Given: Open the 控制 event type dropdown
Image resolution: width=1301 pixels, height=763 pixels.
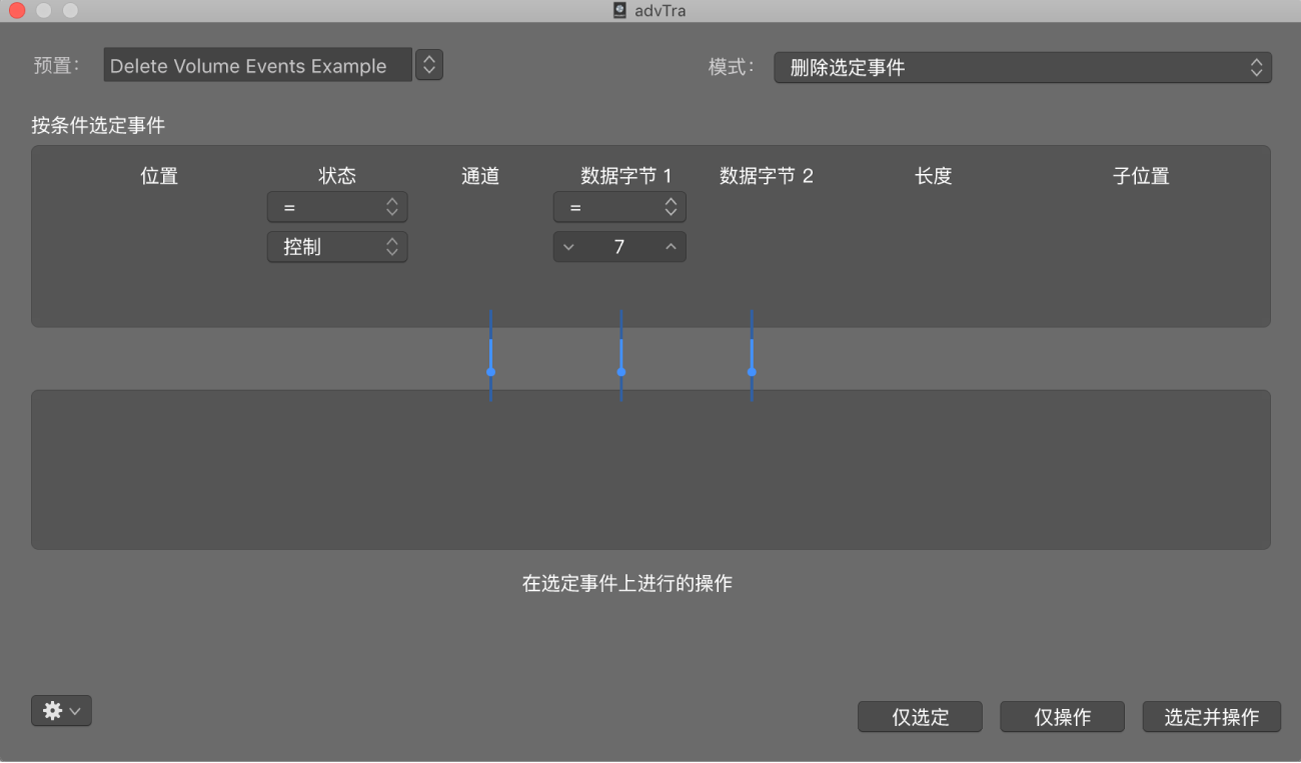Looking at the screenshot, I should coord(337,247).
